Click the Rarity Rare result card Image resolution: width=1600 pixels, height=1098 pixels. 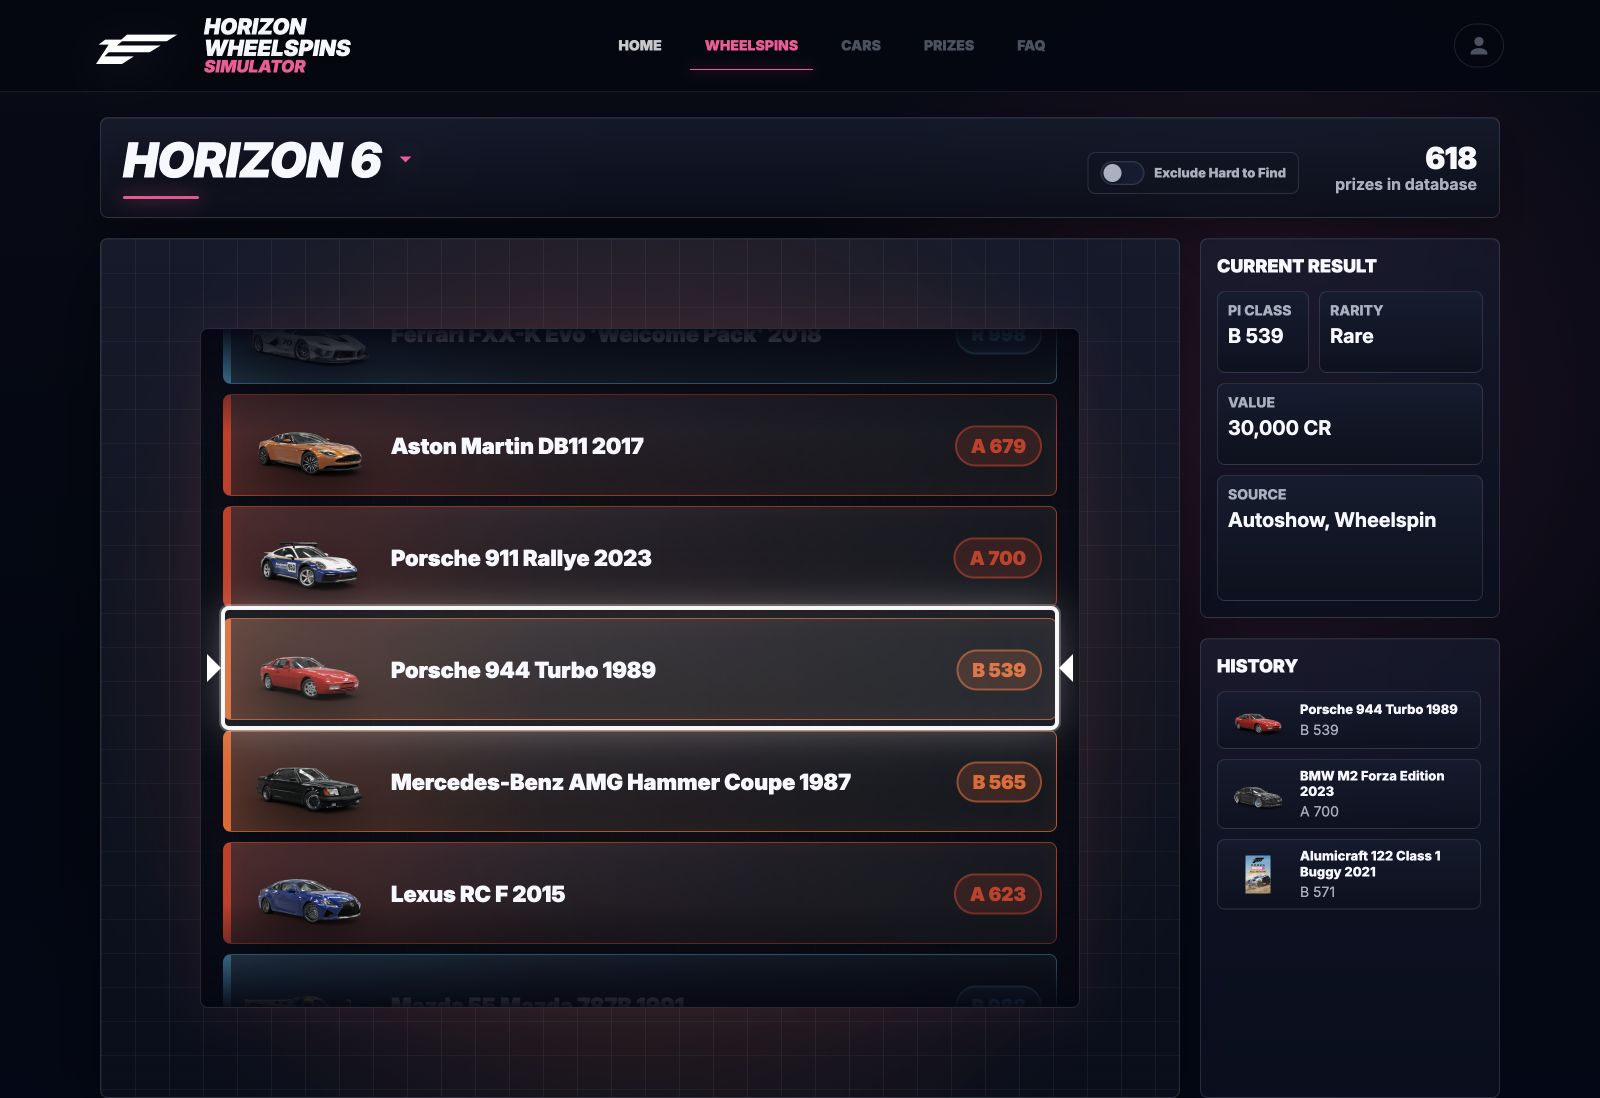pos(1400,331)
